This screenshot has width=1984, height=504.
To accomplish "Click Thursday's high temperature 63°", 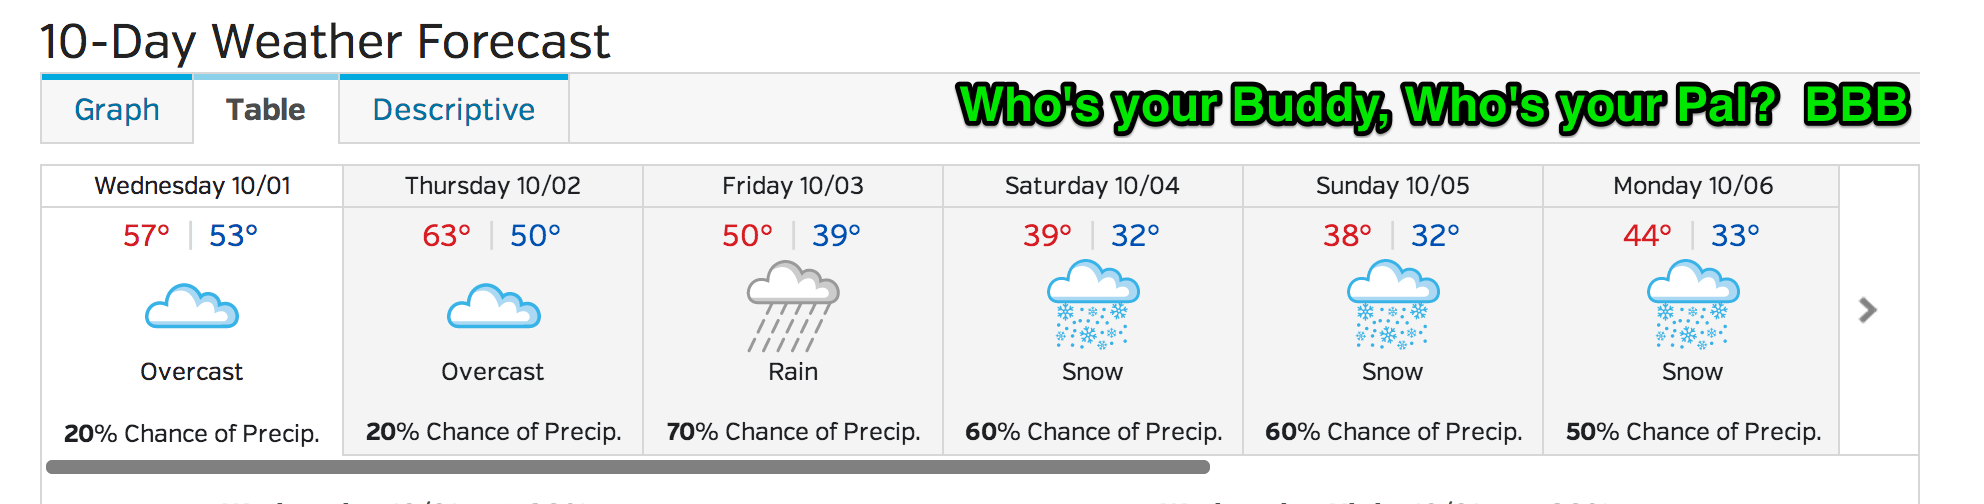I will [446, 236].
